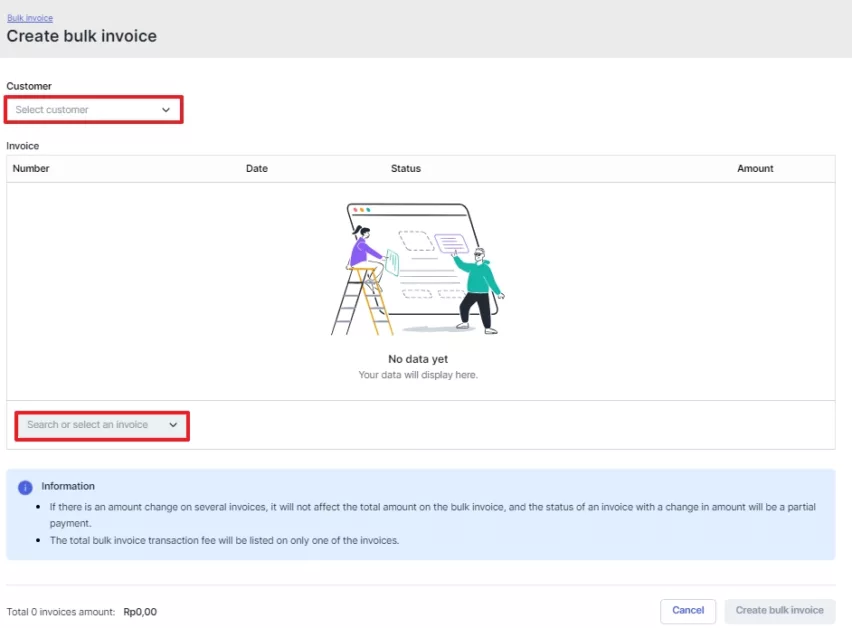The width and height of the screenshot is (852, 628).
Task: Click the chevron in Select customer field
Action: pos(166,110)
